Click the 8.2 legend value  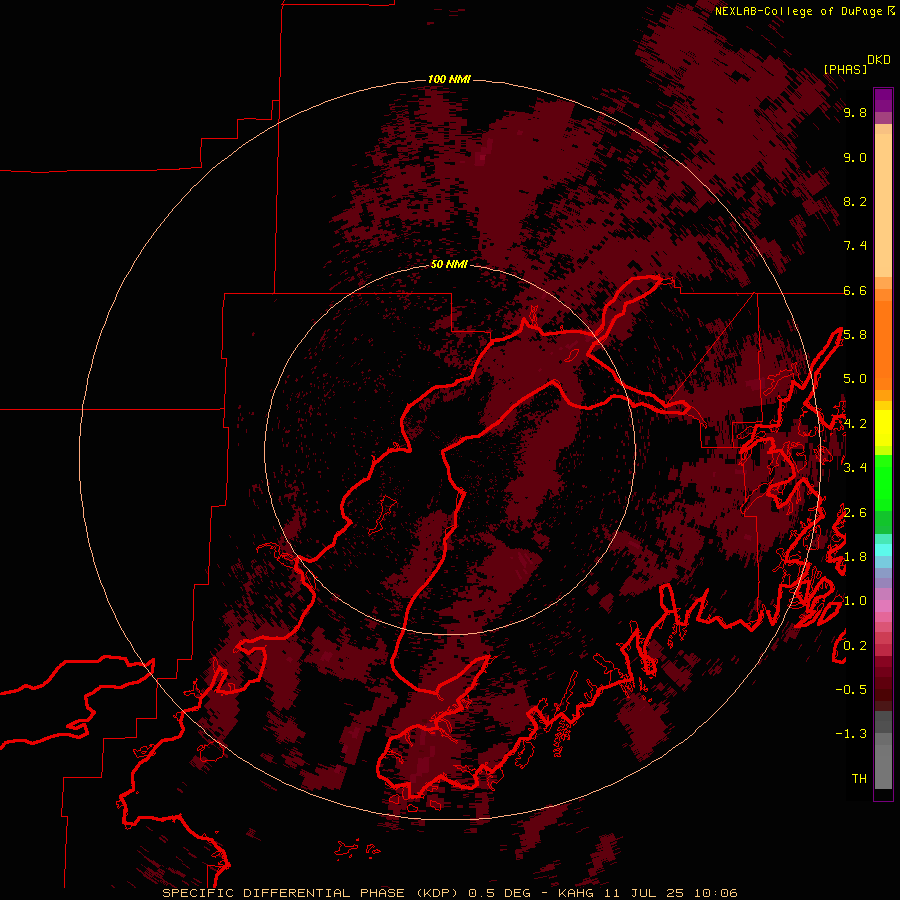(x=855, y=201)
